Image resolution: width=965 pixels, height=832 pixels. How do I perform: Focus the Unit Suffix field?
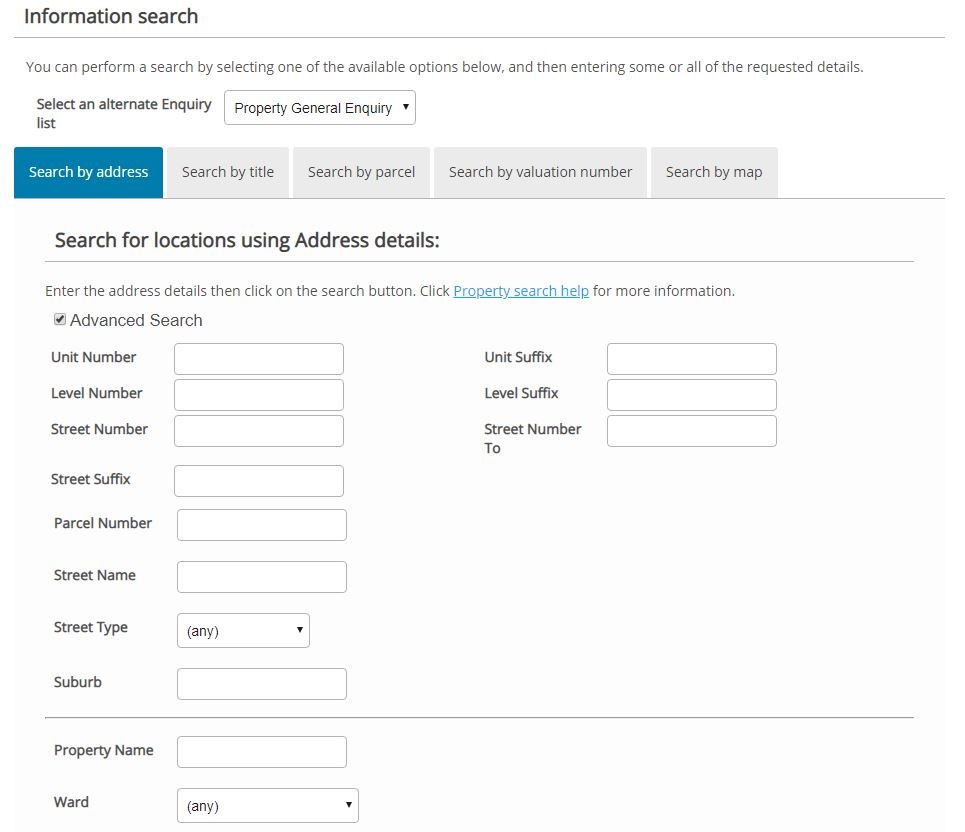click(692, 359)
